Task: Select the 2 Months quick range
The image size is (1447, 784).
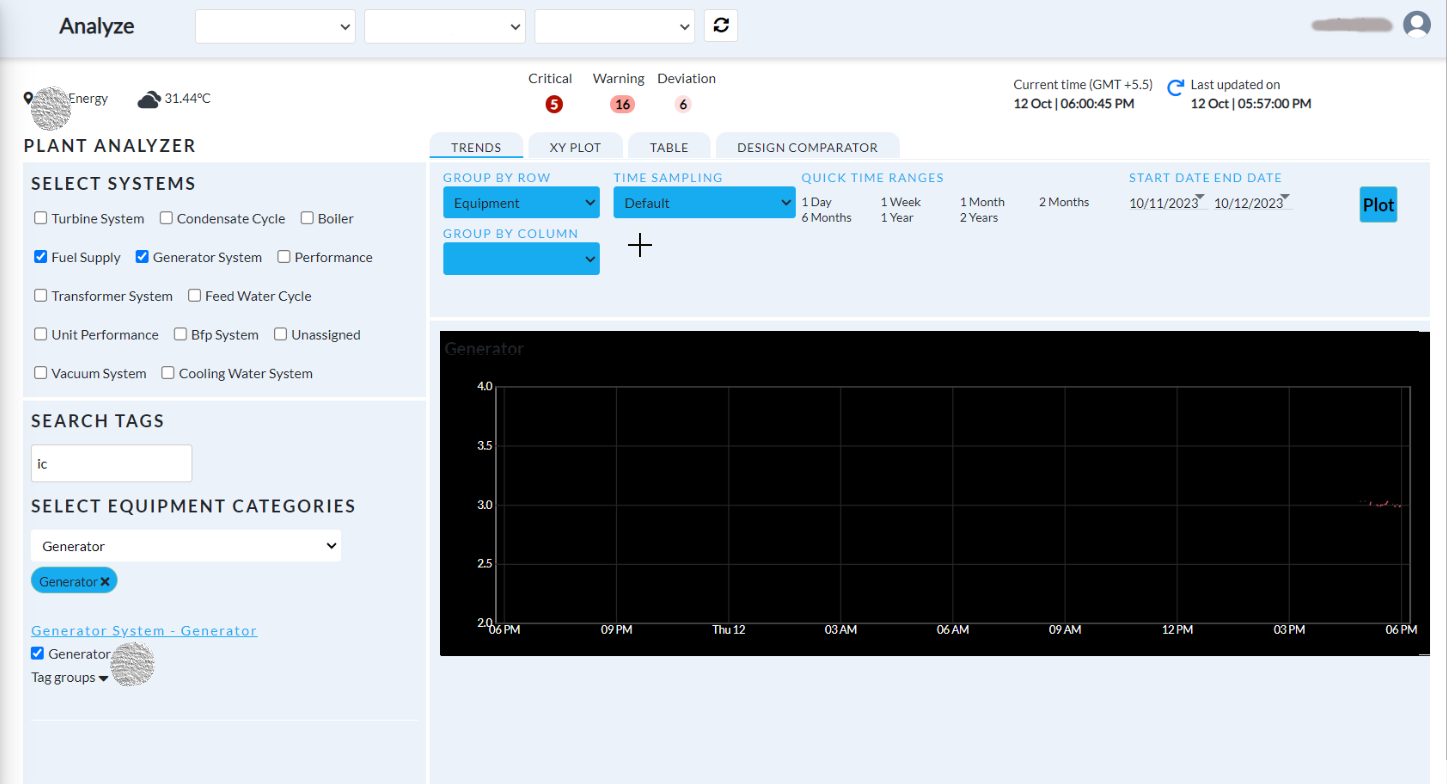Action: coord(1064,202)
